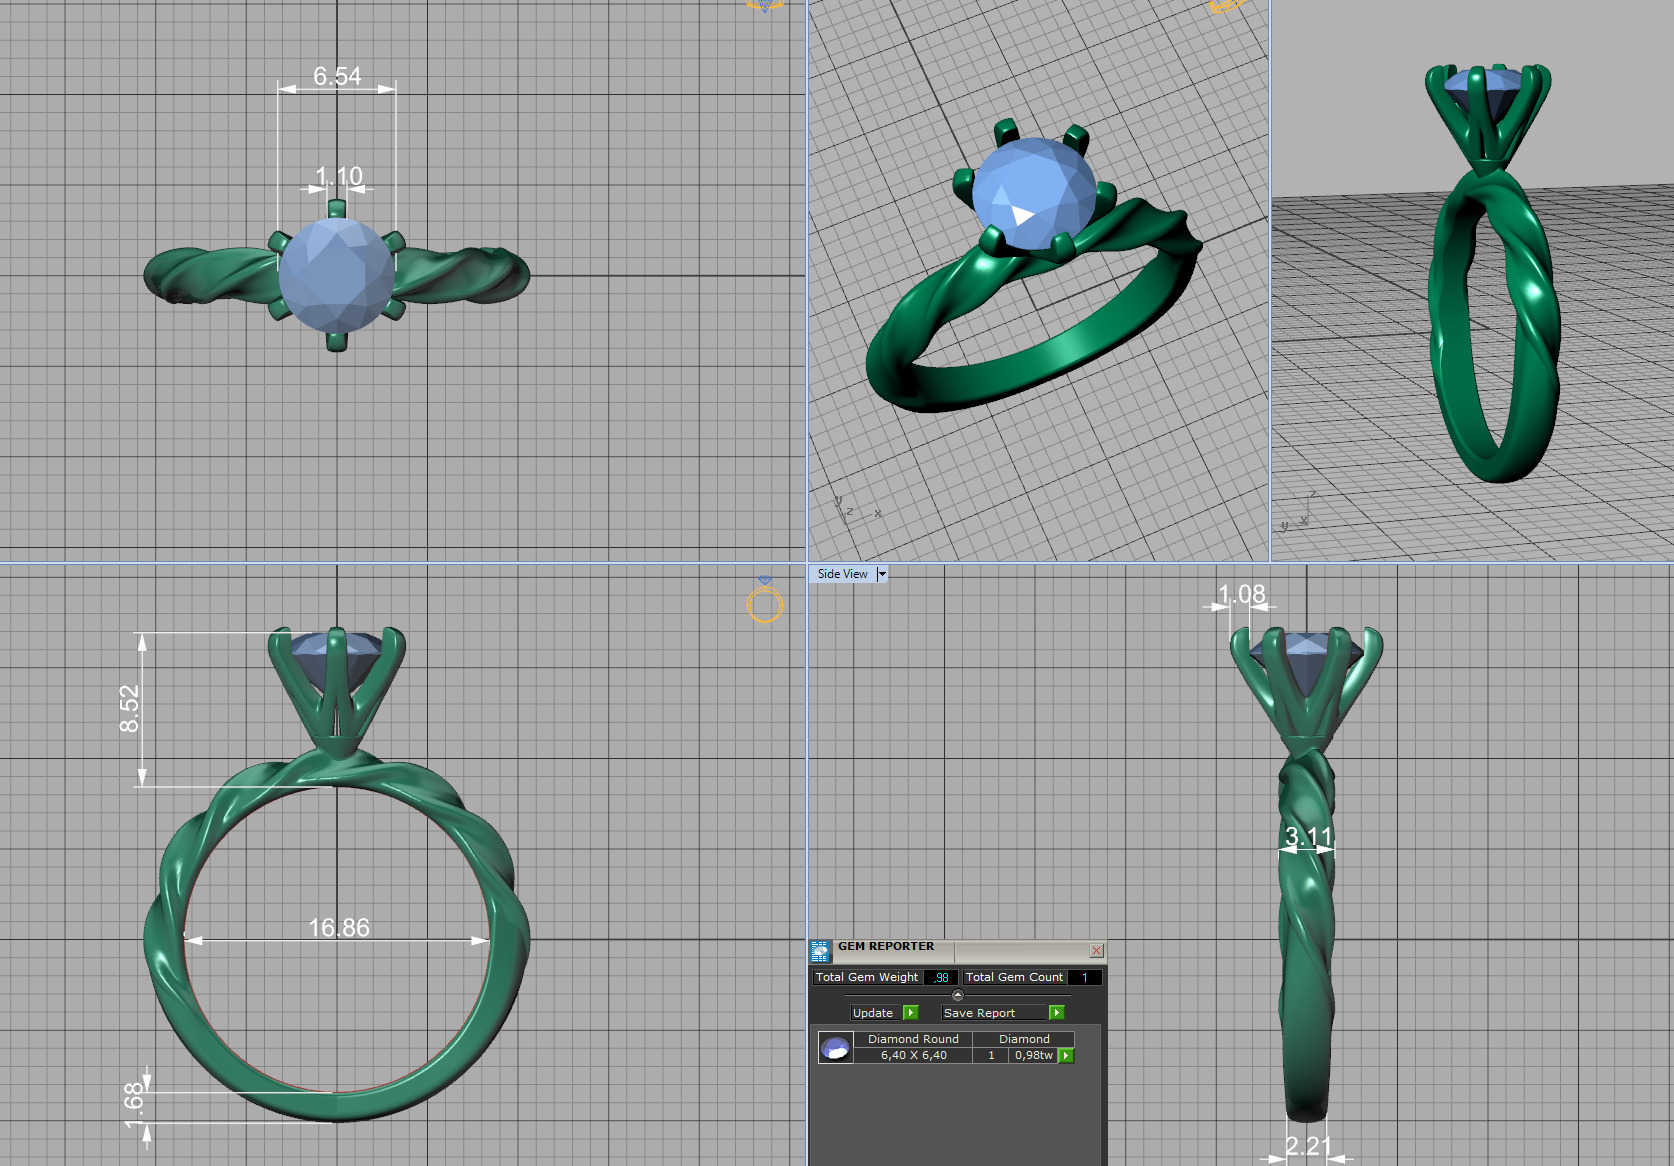The width and height of the screenshot is (1674, 1166).
Task: Click the Gem Reporter panel icon
Action: (x=821, y=950)
